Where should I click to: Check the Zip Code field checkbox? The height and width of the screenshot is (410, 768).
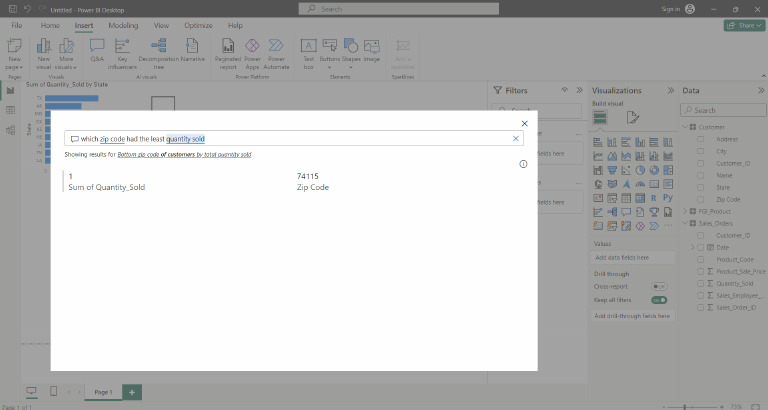[x=700, y=199]
